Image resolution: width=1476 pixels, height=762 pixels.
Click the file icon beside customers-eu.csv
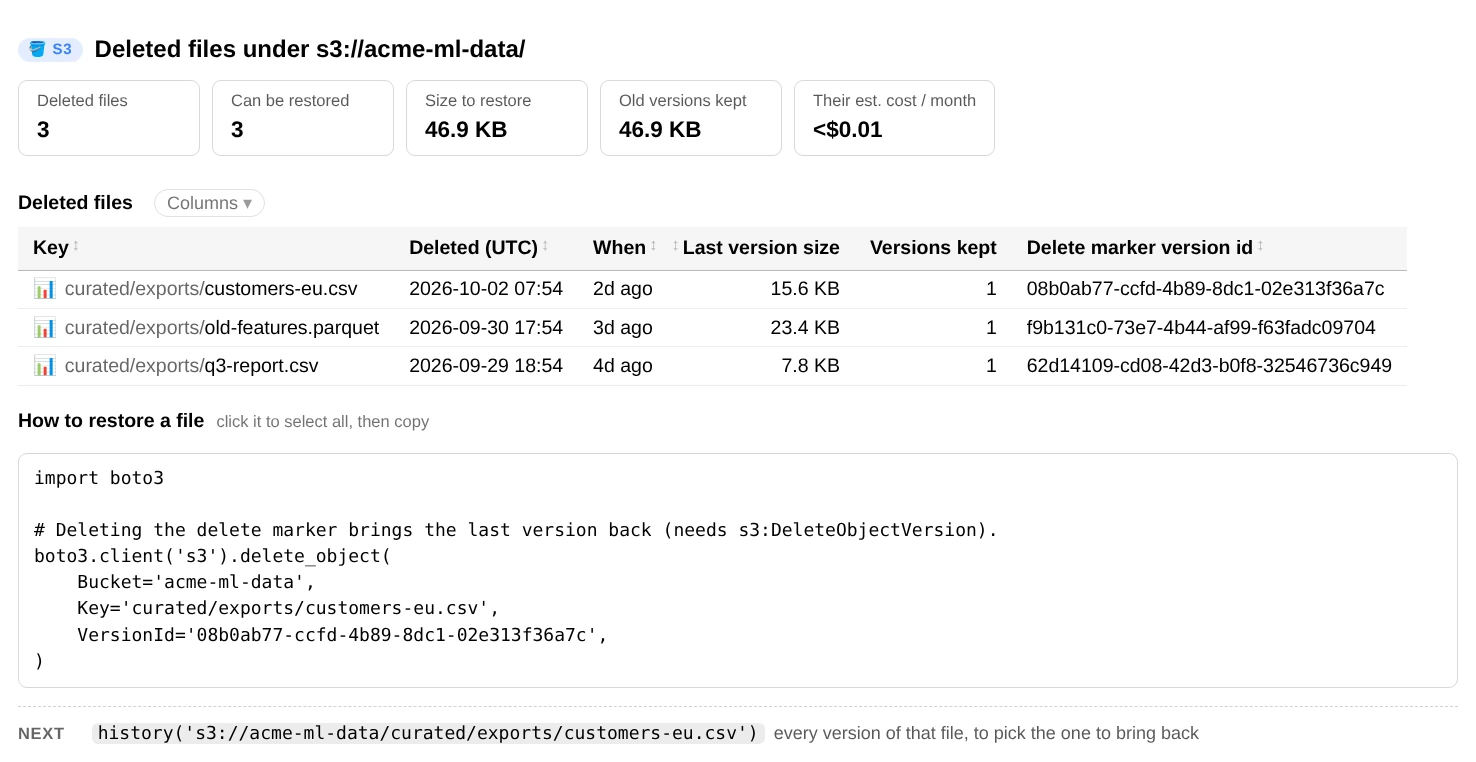tap(44, 289)
